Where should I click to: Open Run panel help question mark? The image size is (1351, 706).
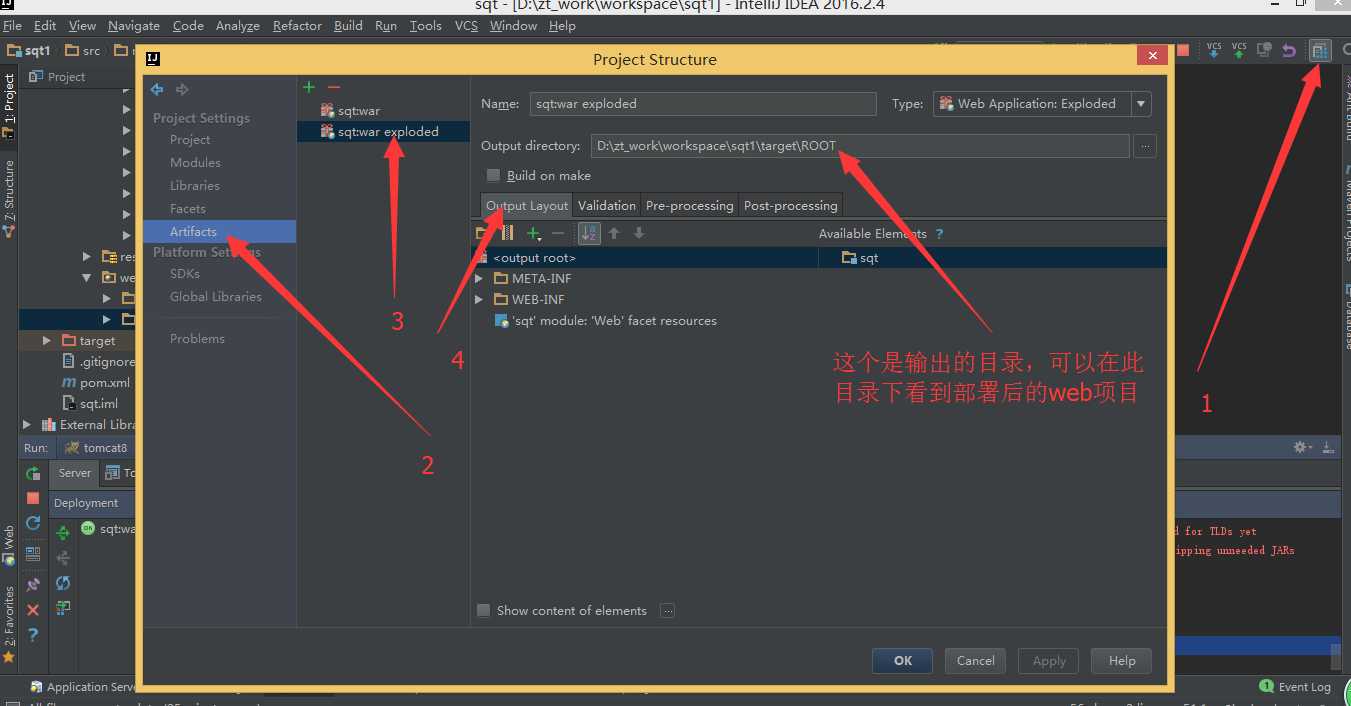tap(33, 634)
